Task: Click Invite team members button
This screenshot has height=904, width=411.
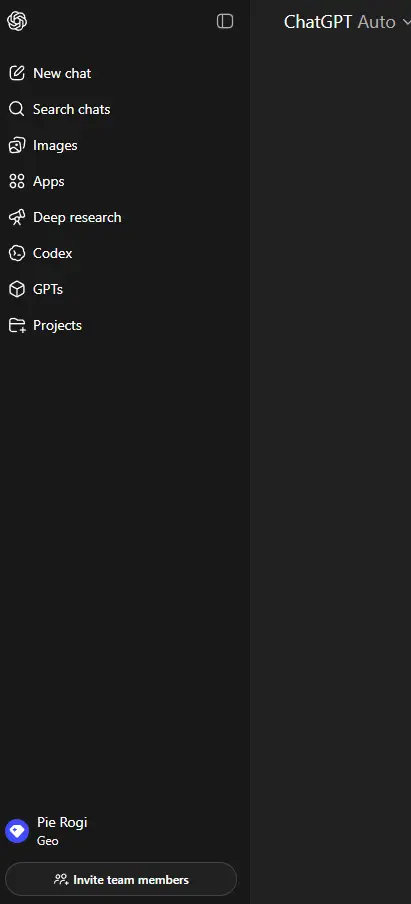Action: tap(121, 880)
